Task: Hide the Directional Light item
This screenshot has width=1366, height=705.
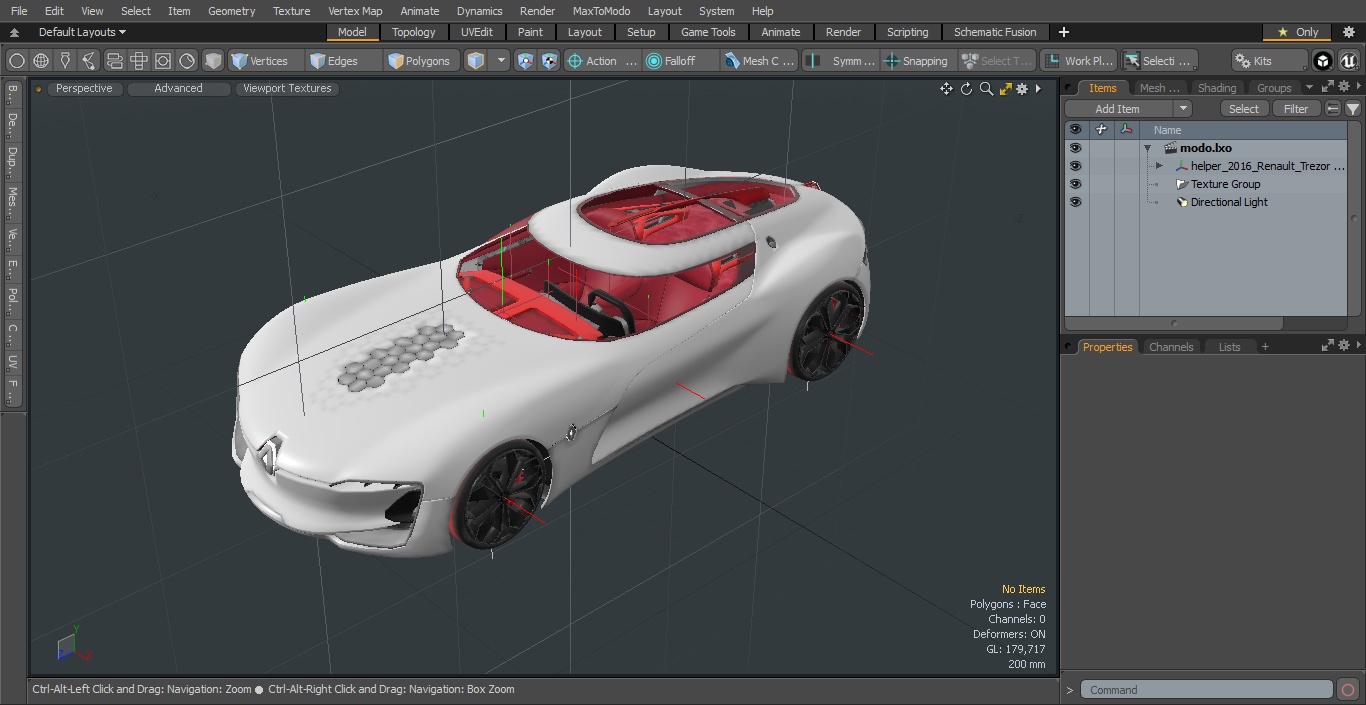Action: tap(1075, 202)
